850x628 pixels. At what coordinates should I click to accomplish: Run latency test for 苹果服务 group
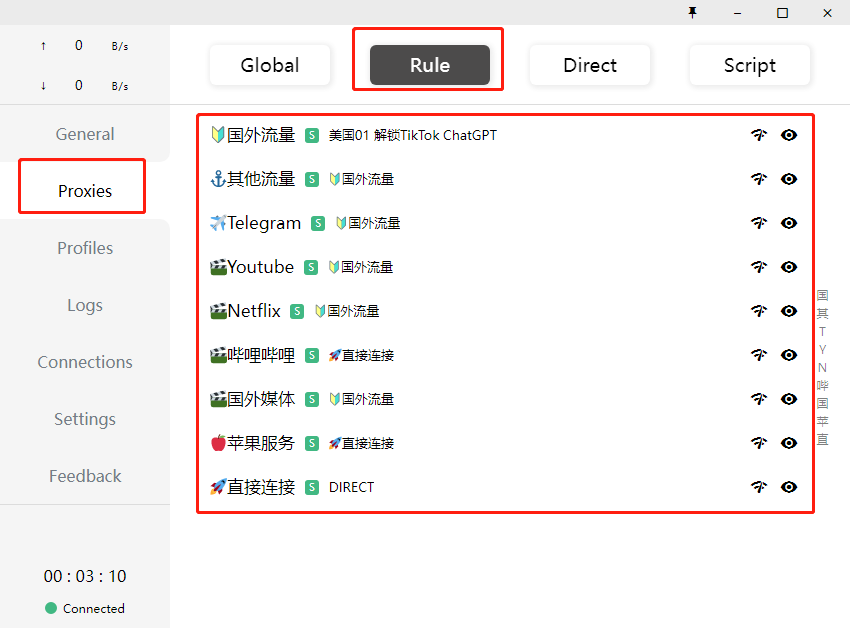(759, 443)
